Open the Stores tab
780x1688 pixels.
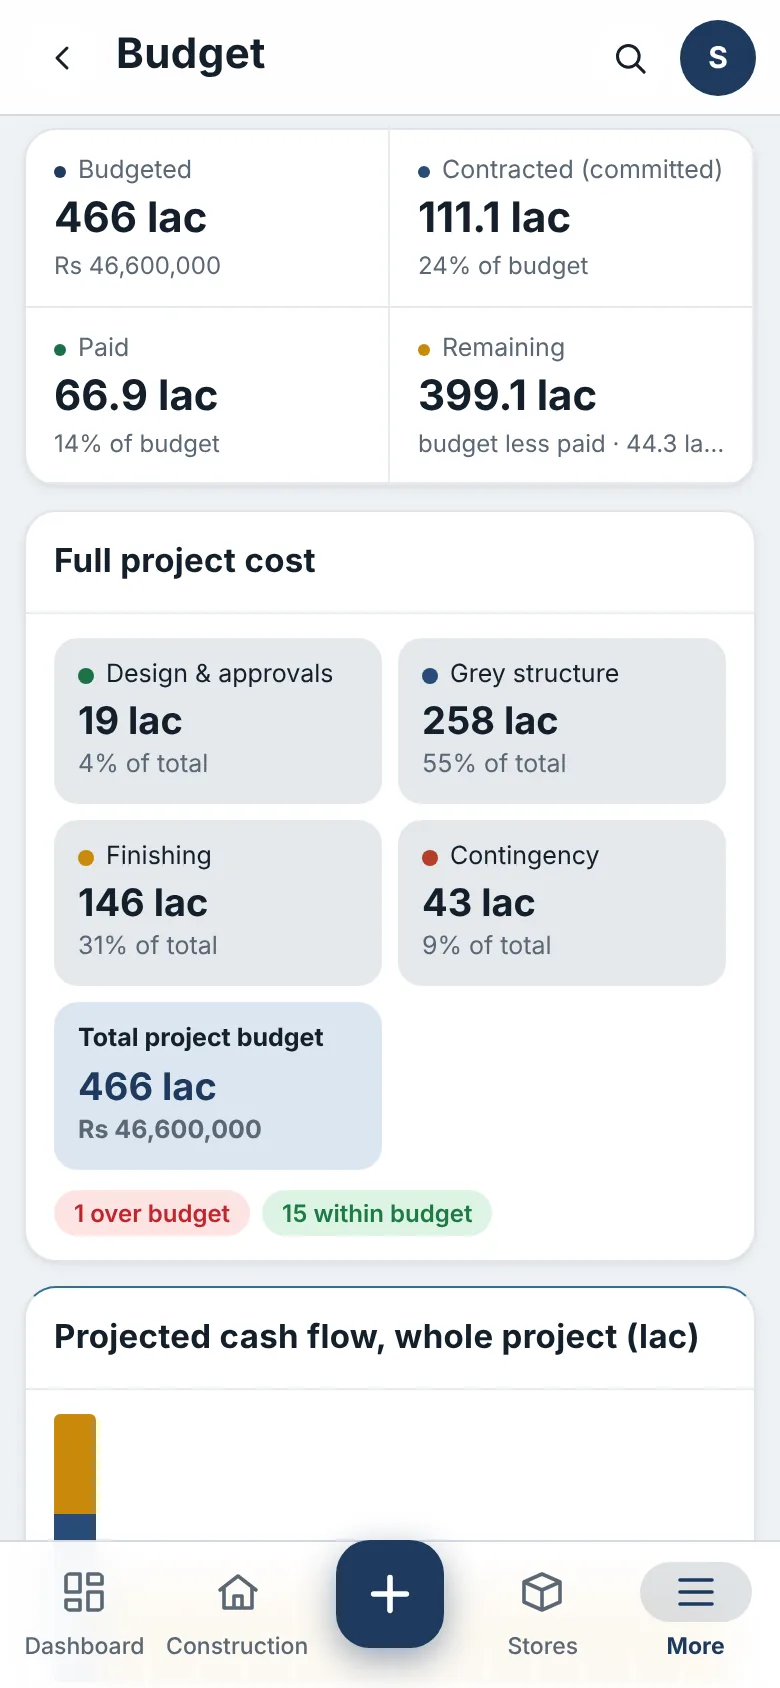[x=542, y=1614]
